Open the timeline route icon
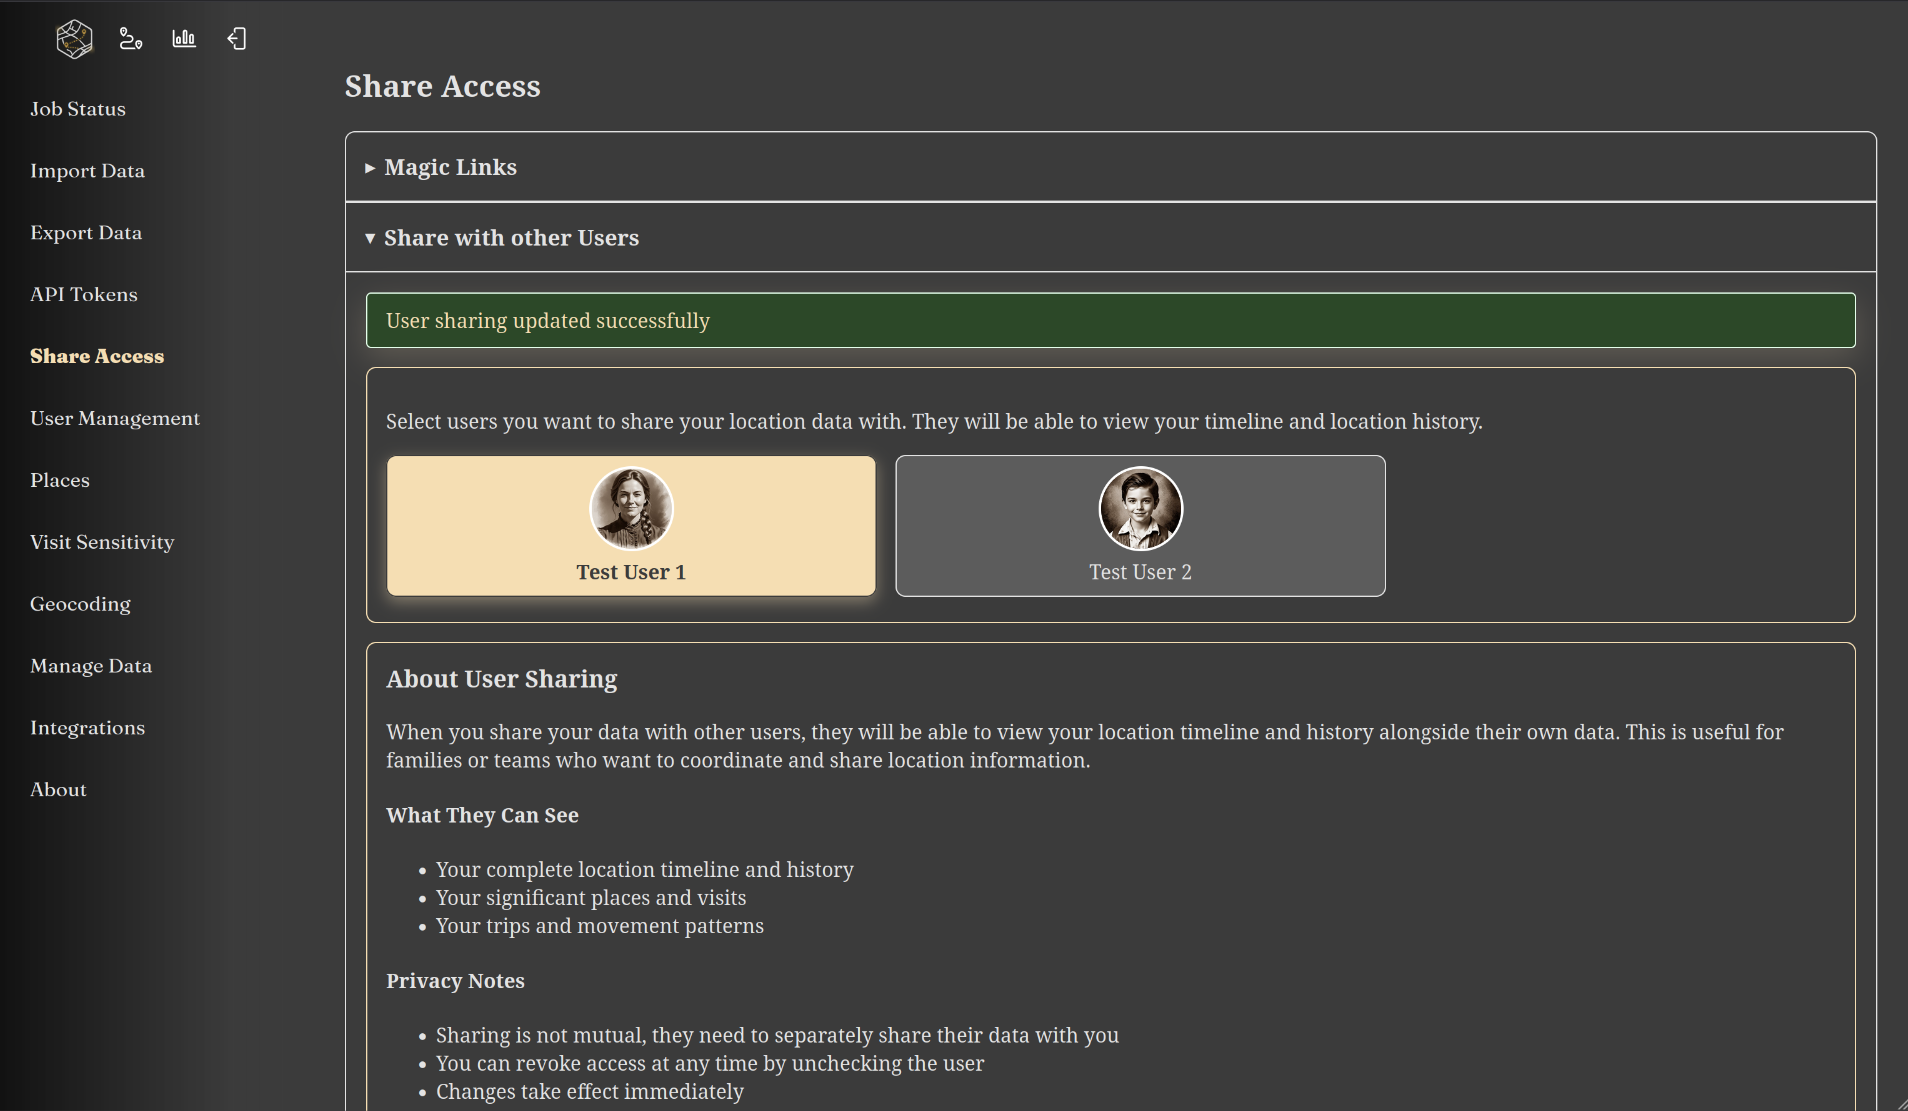Viewport: 1908px width, 1111px height. (130, 39)
